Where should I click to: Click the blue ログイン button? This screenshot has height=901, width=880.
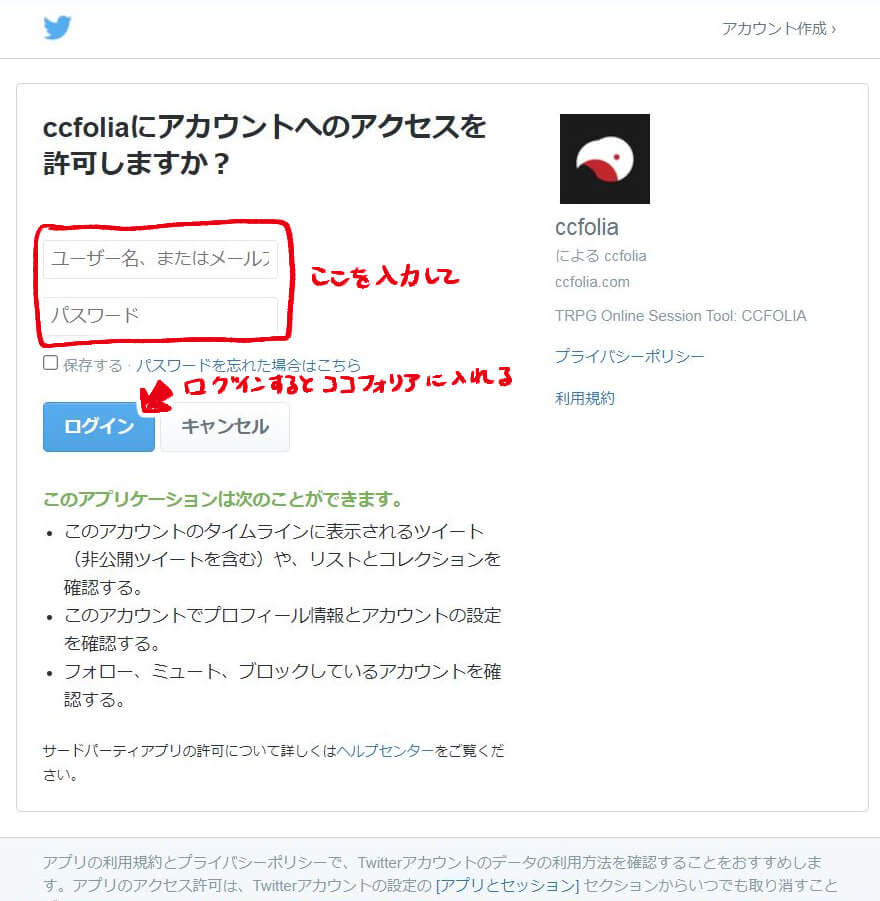click(99, 426)
